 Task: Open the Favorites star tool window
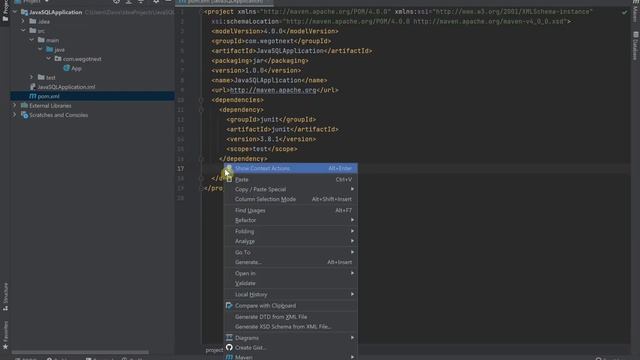click(x=5, y=336)
